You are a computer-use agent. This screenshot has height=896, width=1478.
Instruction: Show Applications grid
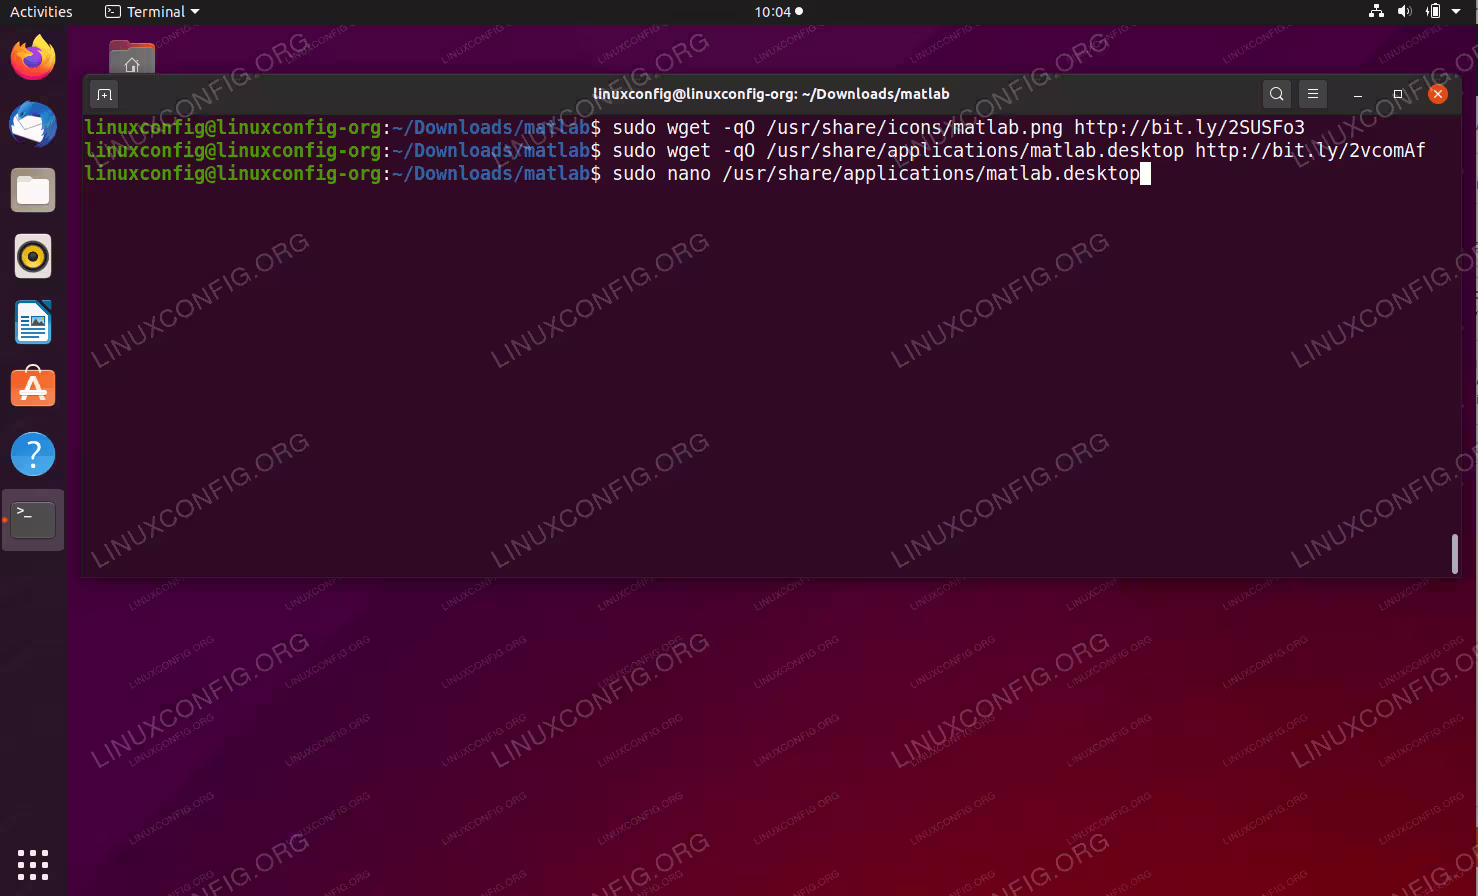point(33,864)
